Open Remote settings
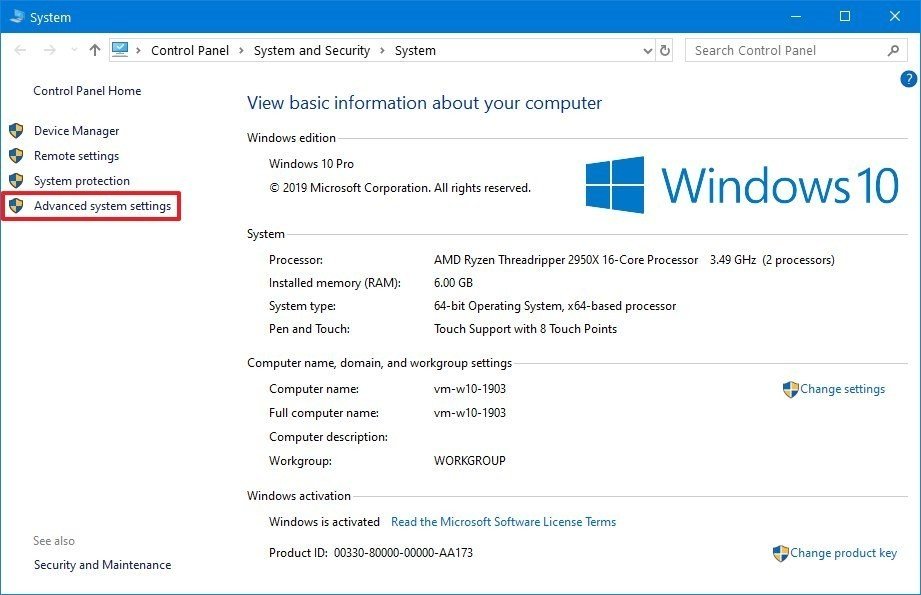The width and height of the screenshot is (921, 595). (76, 156)
